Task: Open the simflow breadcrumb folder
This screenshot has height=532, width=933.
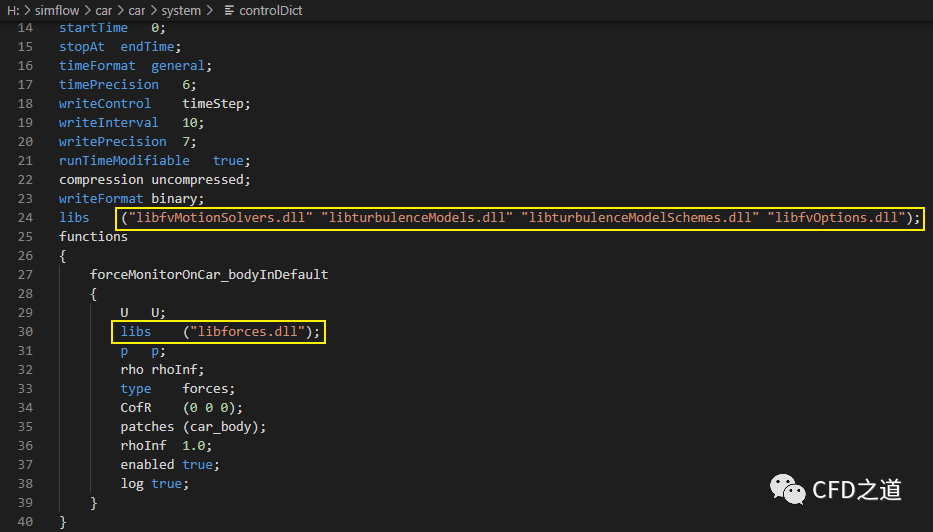Action: click(53, 10)
